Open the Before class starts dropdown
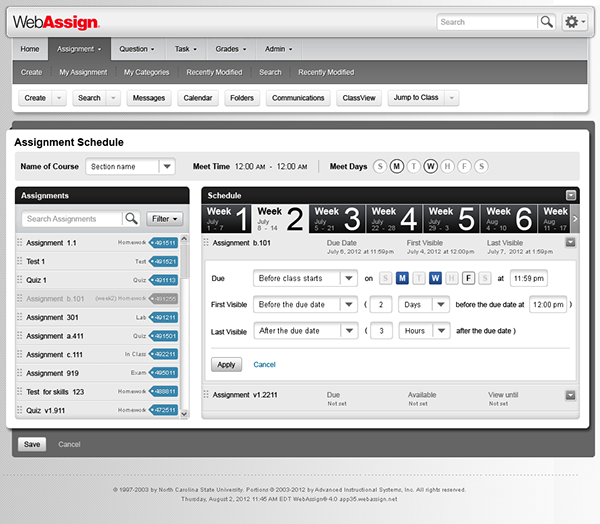Viewport: 600px width, 524px height. (x=347, y=278)
